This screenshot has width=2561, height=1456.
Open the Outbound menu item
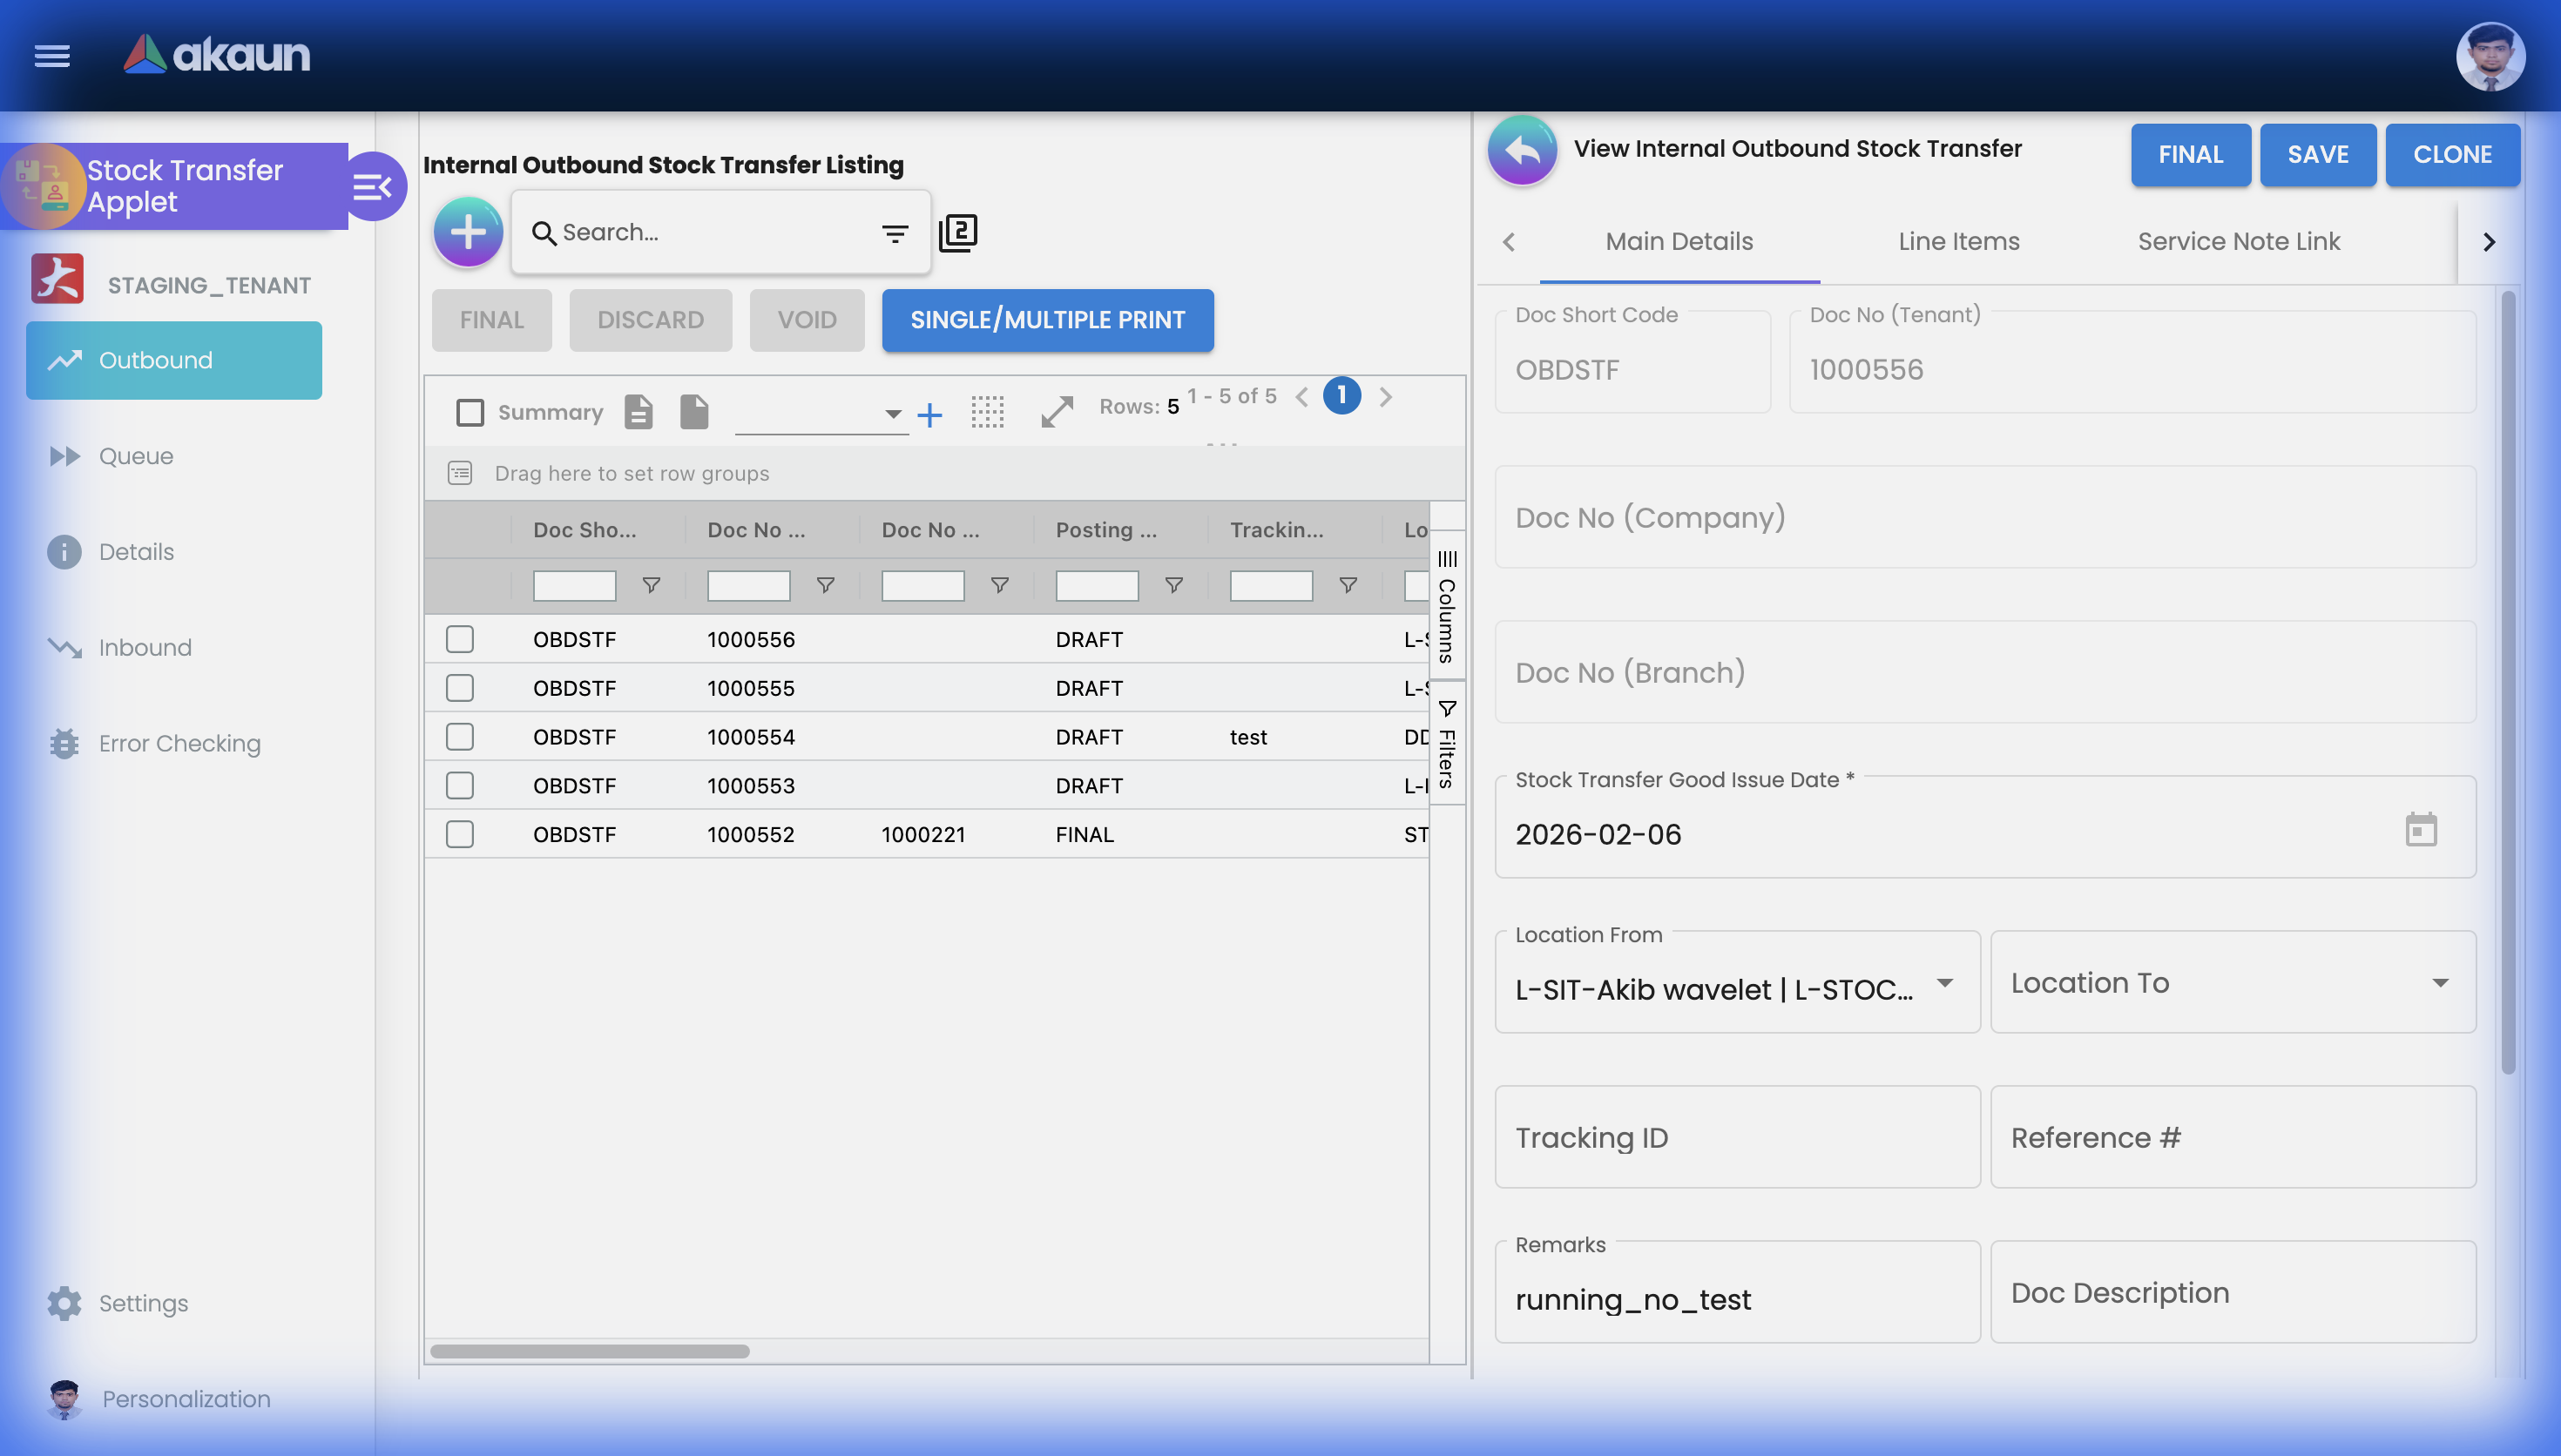(x=174, y=360)
